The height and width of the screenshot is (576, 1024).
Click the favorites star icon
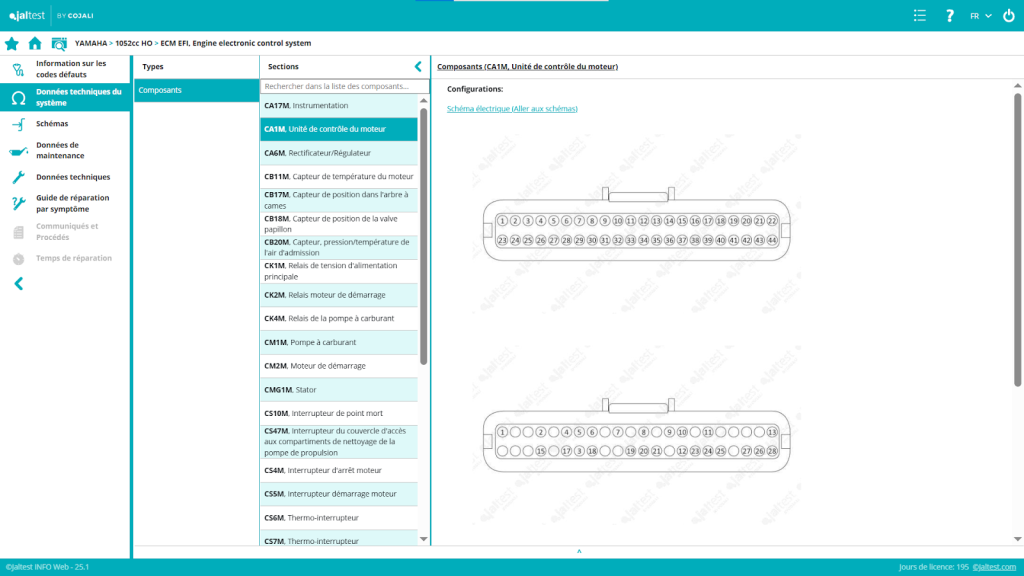tap(12, 44)
